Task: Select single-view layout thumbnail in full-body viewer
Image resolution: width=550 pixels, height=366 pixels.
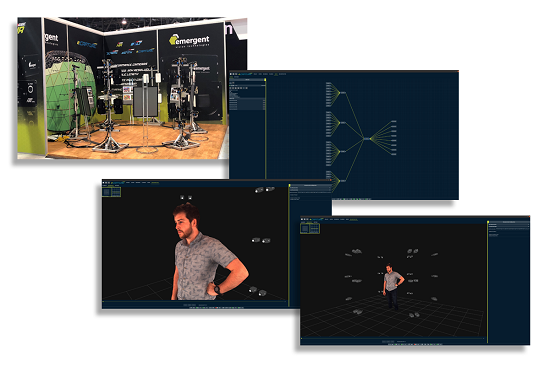Action: (x=305, y=229)
